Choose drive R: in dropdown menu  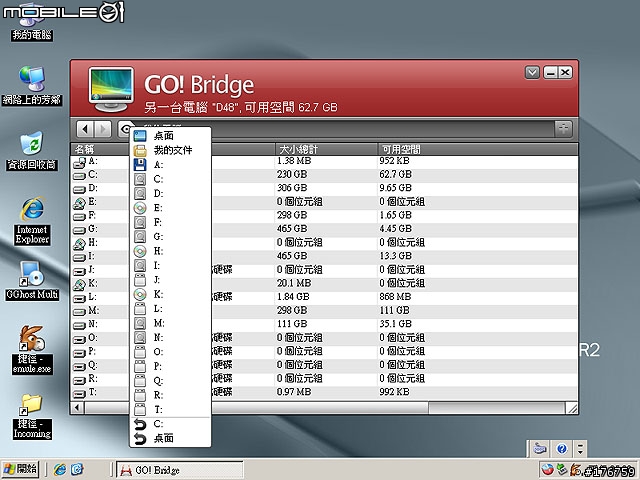[x=170, y=395]
